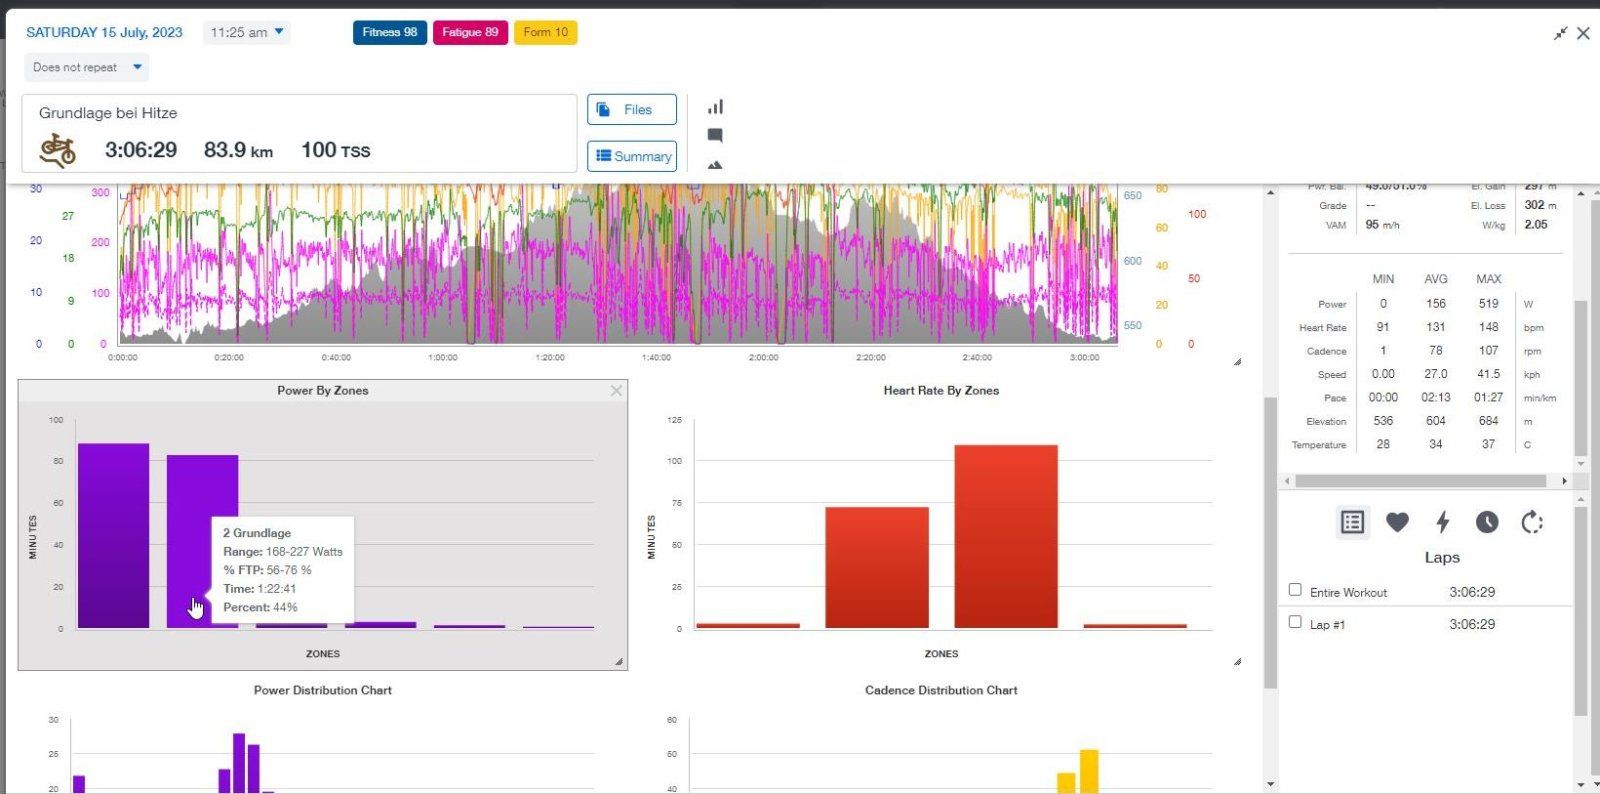
Task: Click the laps list scroll-down arrow
Action: tap(1581, 785)
